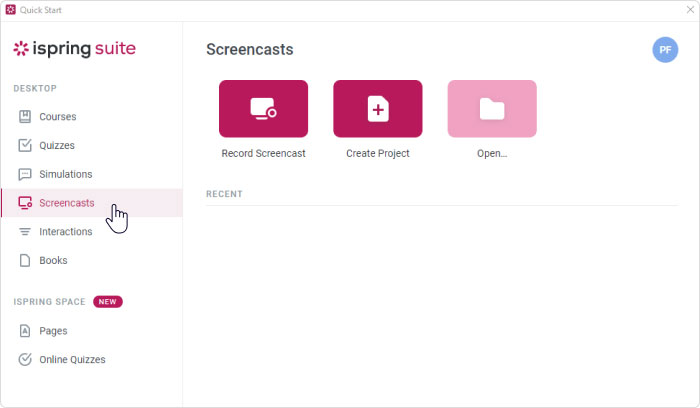Viewport: 700px width, 408px height.
Task: Click the 'Open...' text label
Action: click(492, 154)
